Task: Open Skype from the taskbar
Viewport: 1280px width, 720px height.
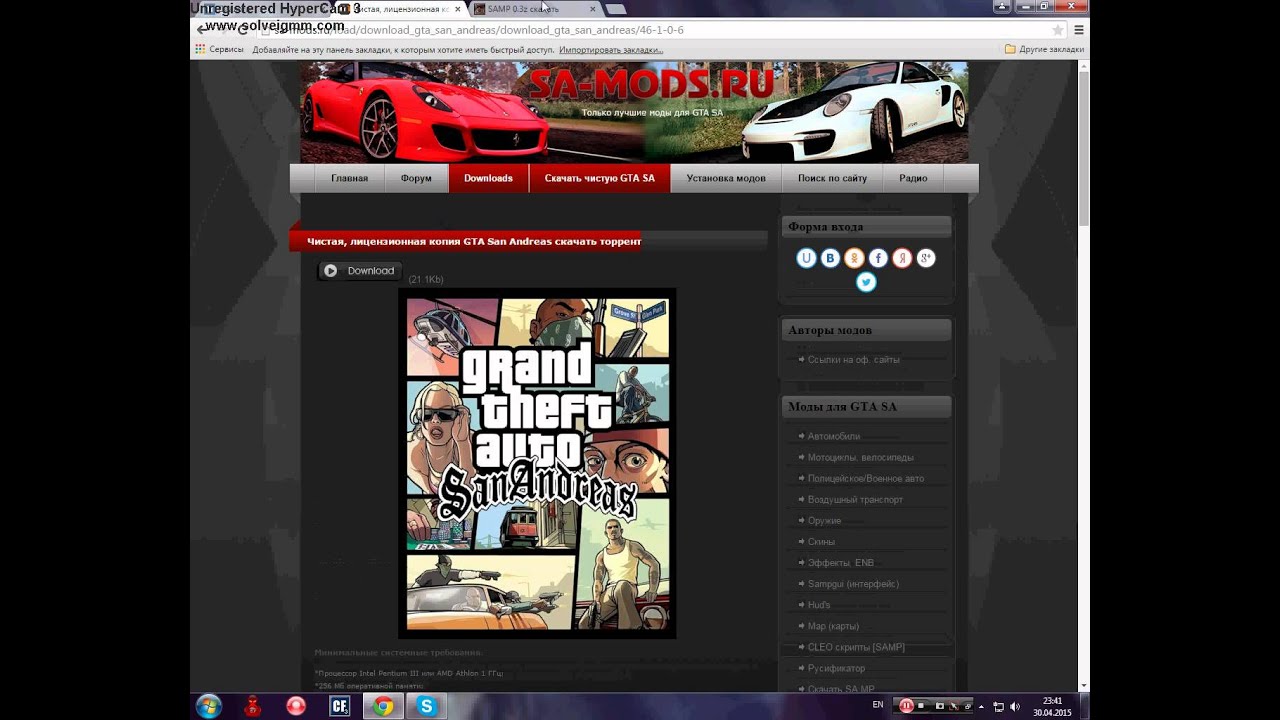Action: click(x=427, y=706)
